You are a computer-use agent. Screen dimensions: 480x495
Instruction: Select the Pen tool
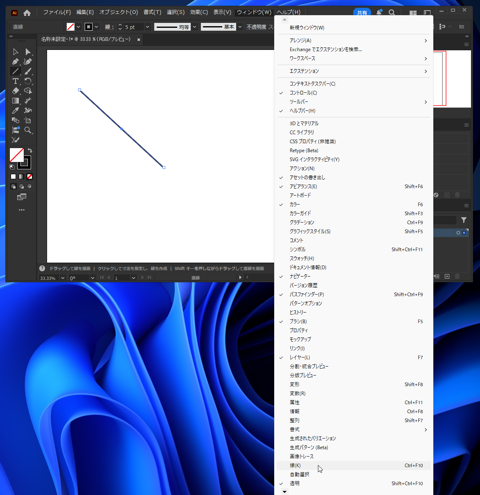click(15, 61)
